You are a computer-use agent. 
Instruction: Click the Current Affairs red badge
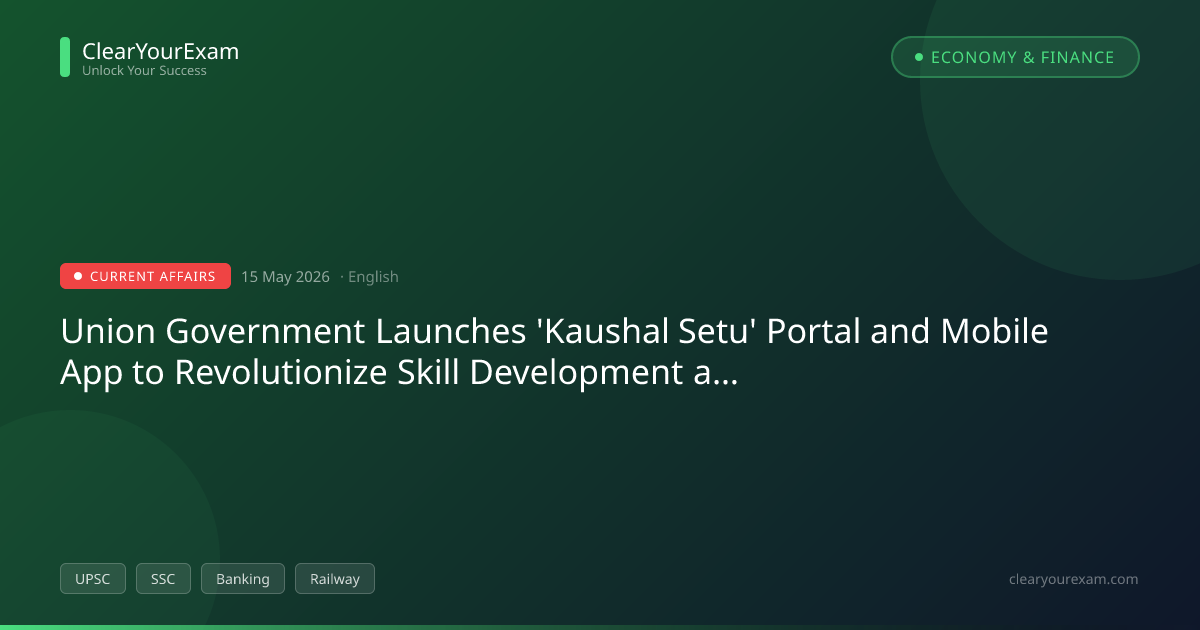(145, 276)
